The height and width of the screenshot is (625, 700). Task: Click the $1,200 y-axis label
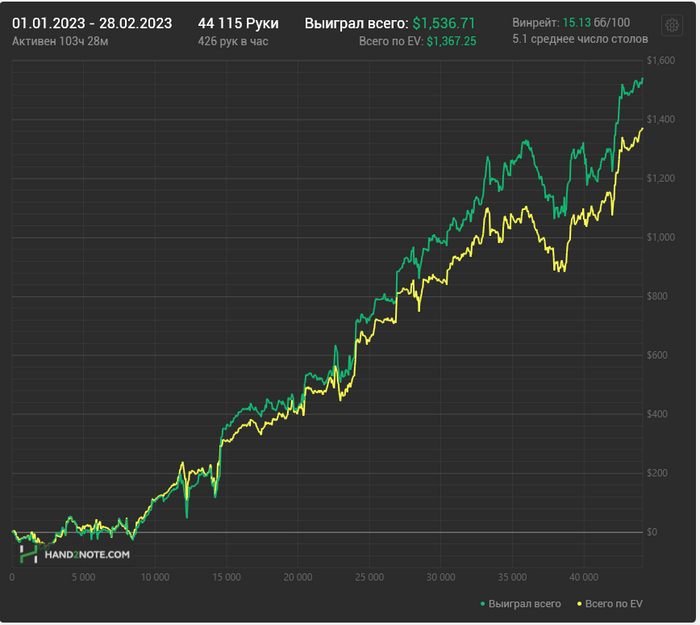pyautogui.click(x=661, y=178)
